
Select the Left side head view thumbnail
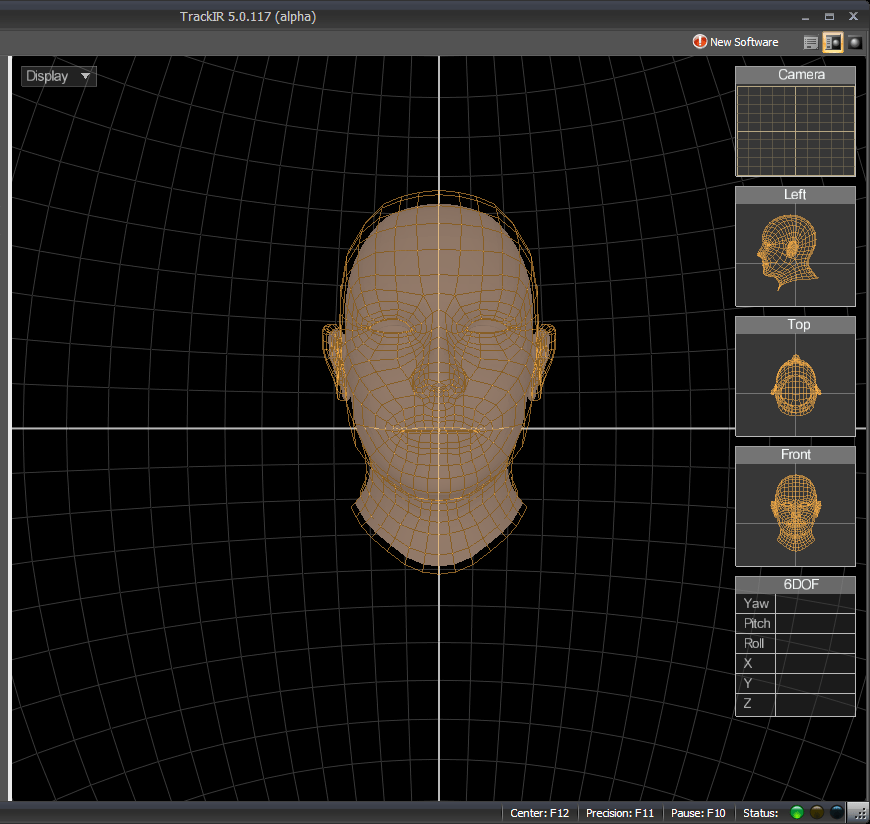coord(795,255)
